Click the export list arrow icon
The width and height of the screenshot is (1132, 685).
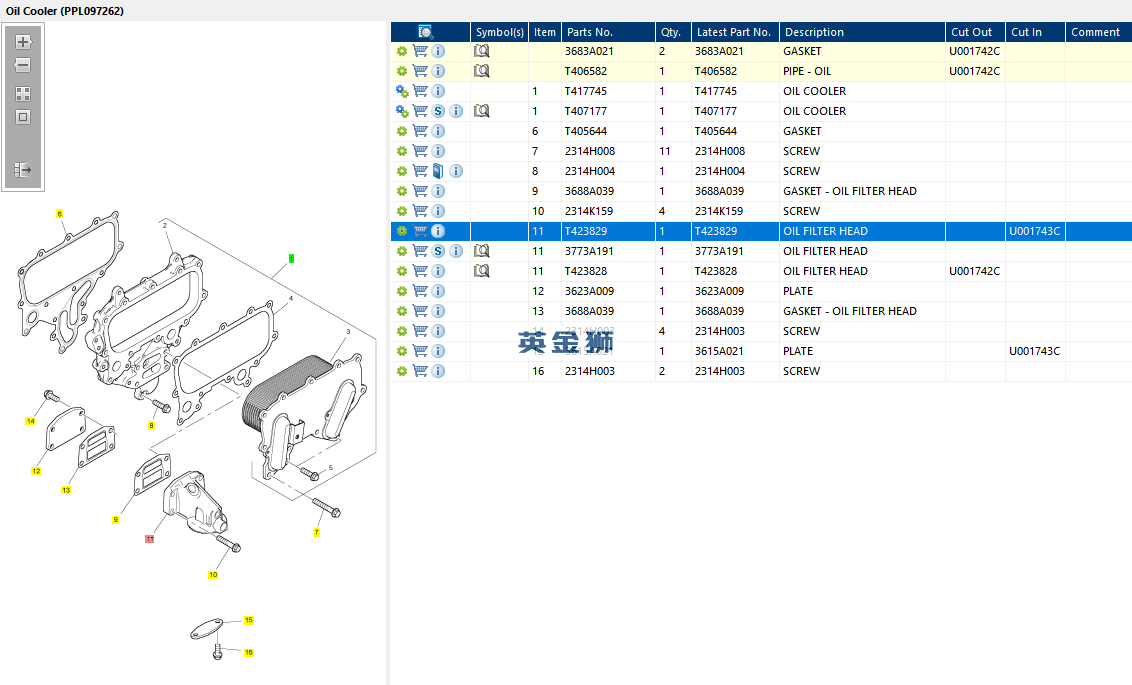[23, 170]
